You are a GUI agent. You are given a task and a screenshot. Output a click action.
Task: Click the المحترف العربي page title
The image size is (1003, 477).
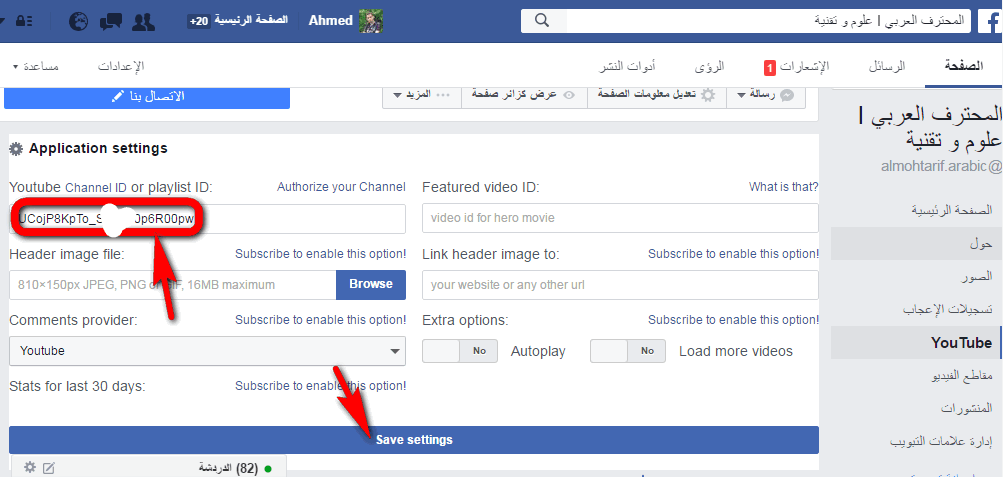[931, 127]
